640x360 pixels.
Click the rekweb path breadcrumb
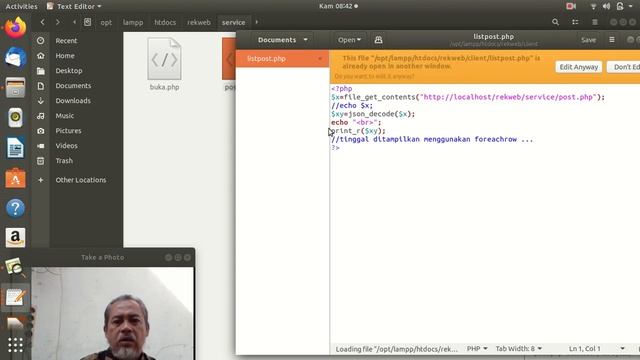[199, 22]
